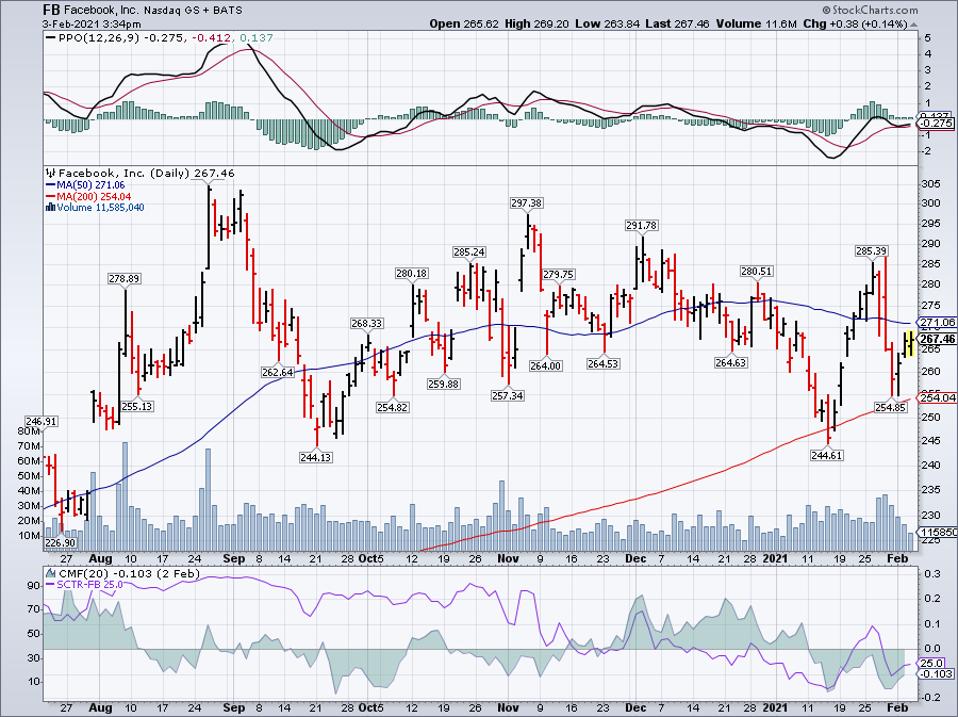This screenshot has width=958, height=717.
Task: Click the -0.275 tag on the PPO axis
Action: 936,123
